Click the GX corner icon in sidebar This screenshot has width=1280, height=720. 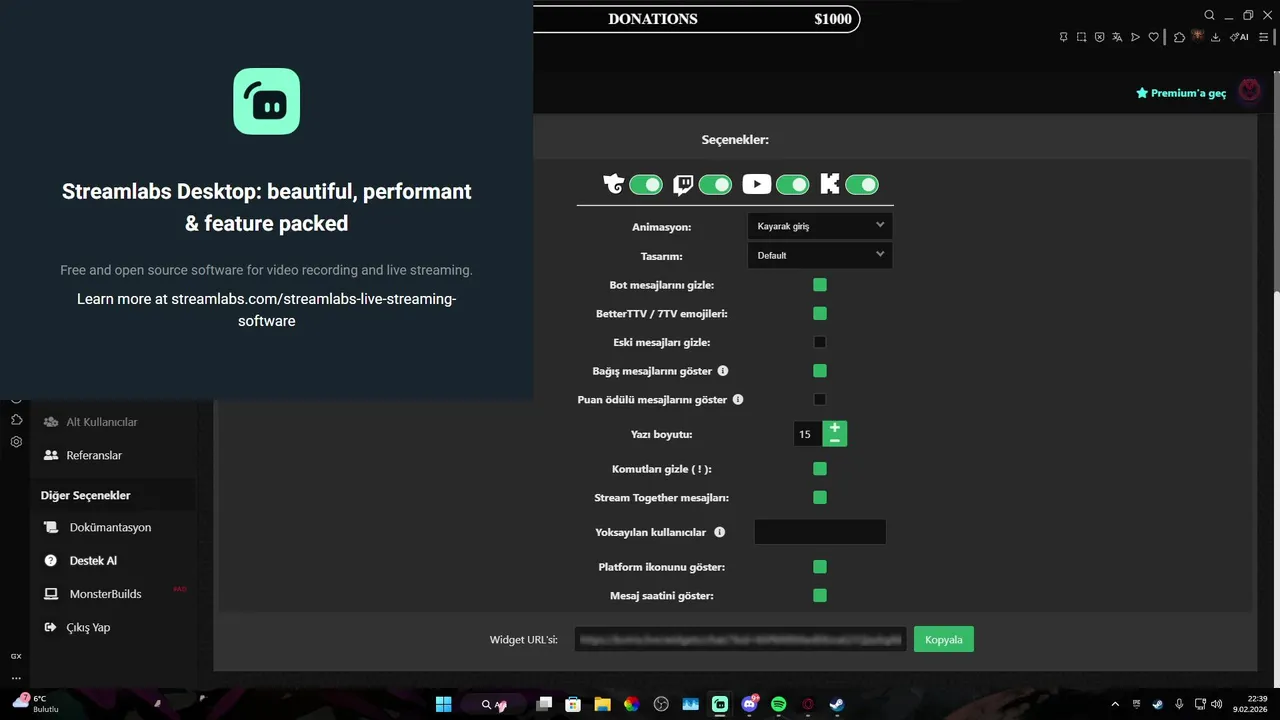point(16,656)
